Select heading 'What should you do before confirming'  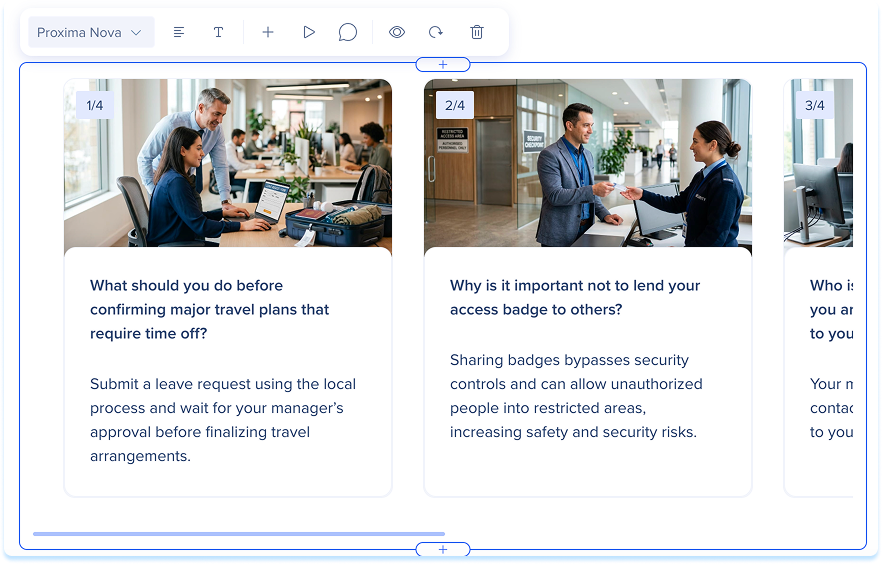(x=209, y=309)
